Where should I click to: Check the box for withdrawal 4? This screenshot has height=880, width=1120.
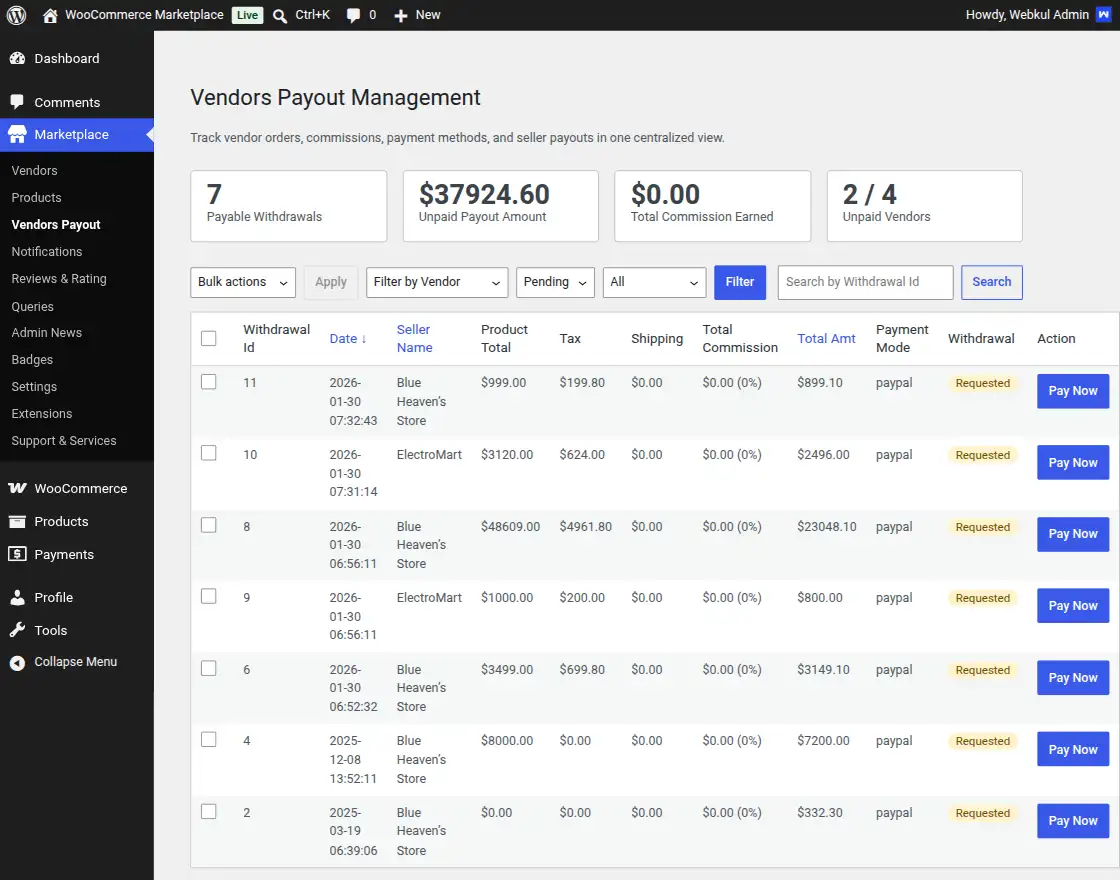pos(209,739)
